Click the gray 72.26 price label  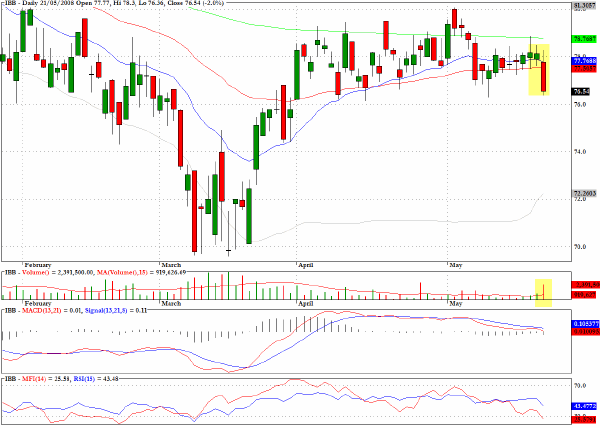click(x=584, y=194)
